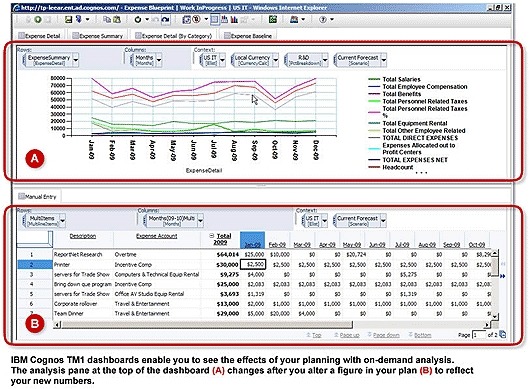
Task: Click Total Salaries legend line swatch
Action: tap(374, 79)
